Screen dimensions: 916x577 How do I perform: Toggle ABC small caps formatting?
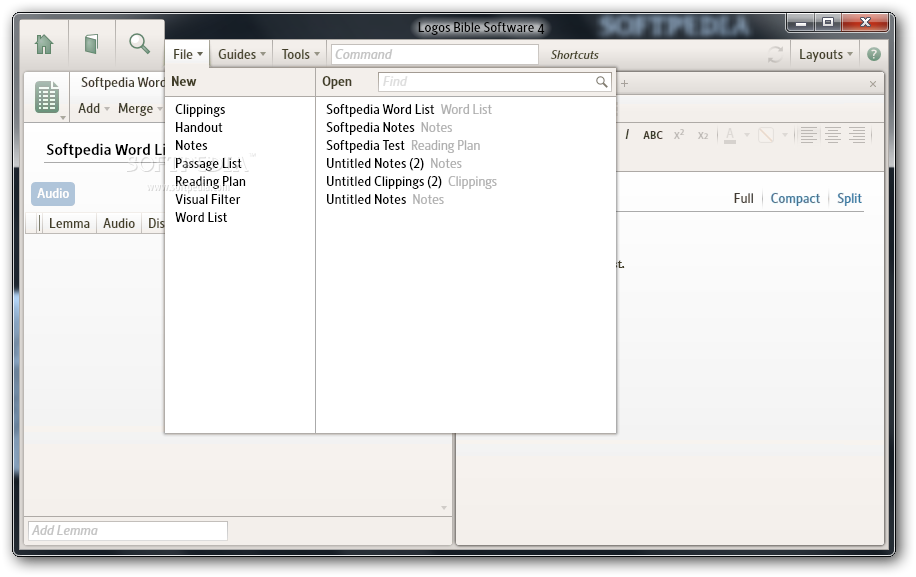[653, 135]
